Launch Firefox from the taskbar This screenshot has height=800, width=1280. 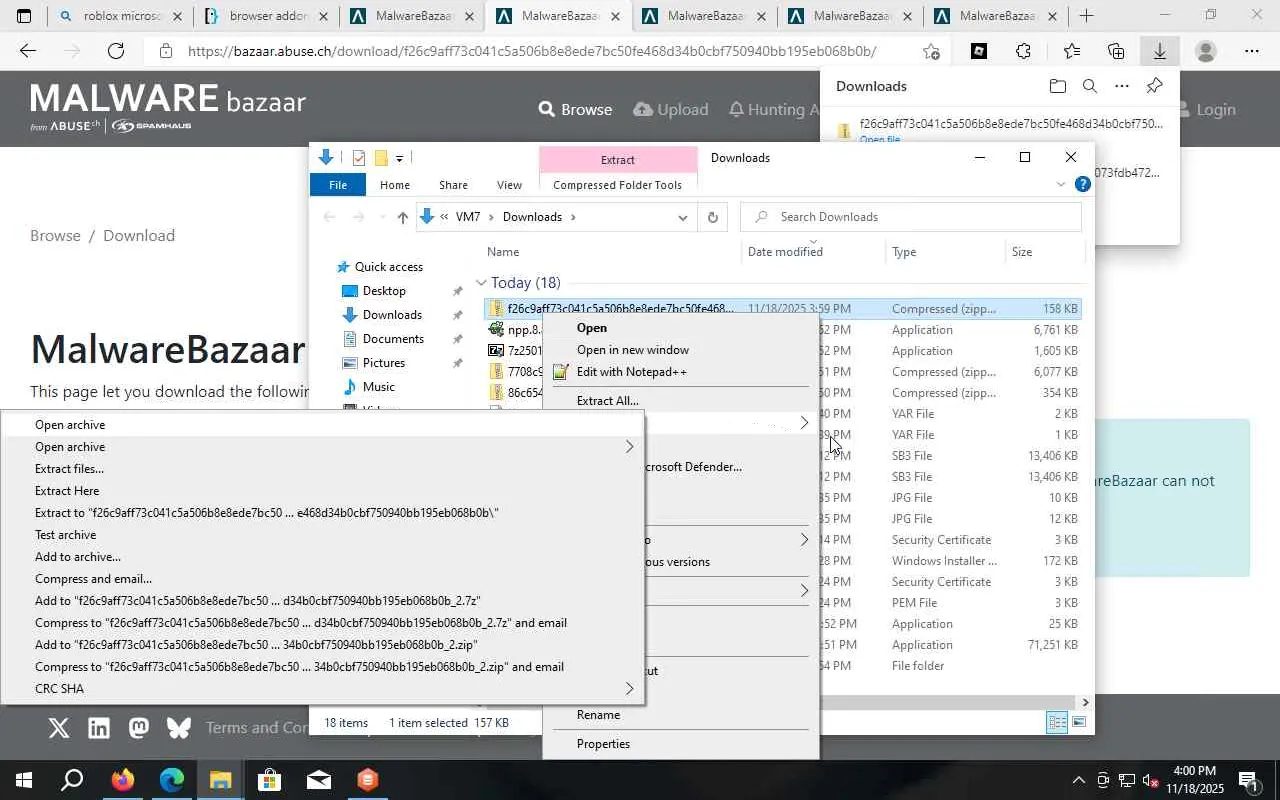(123, 780)
